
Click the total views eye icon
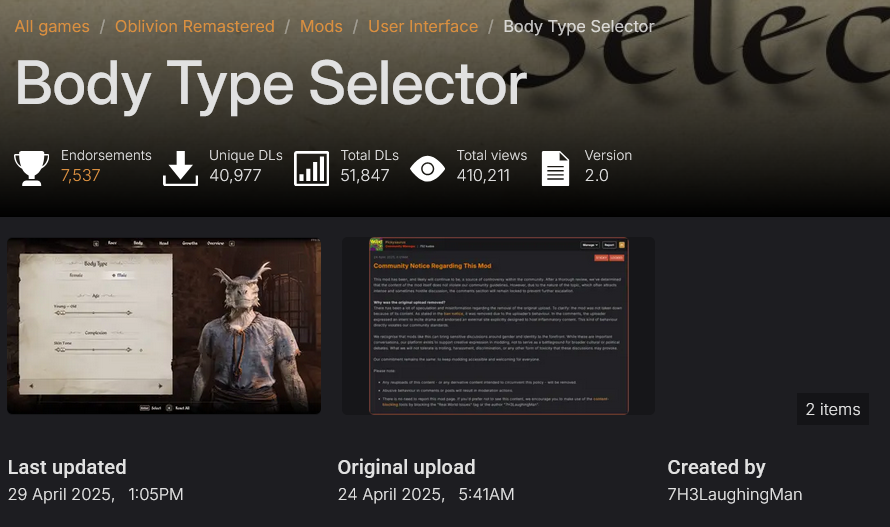click(x=427, y=169)
